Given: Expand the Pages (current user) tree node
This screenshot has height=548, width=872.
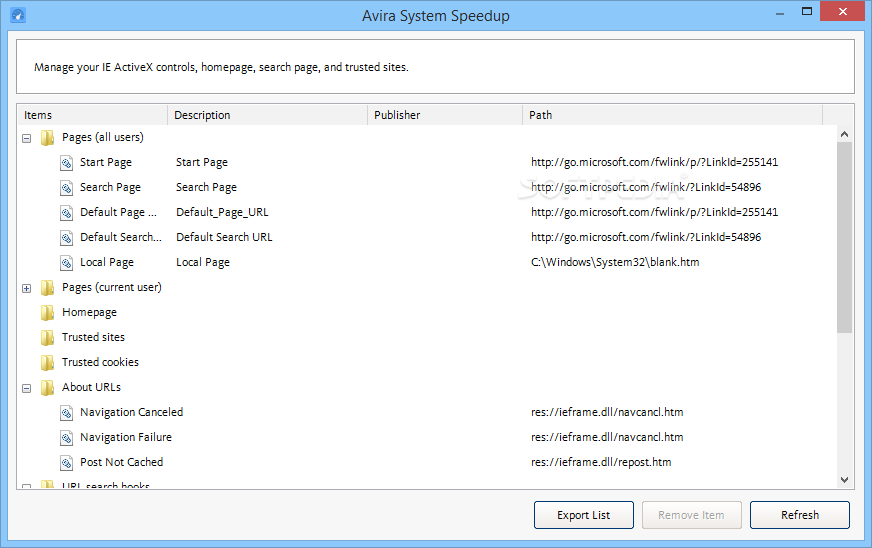Looking at the screenshot, I should (x=26, y=288).
